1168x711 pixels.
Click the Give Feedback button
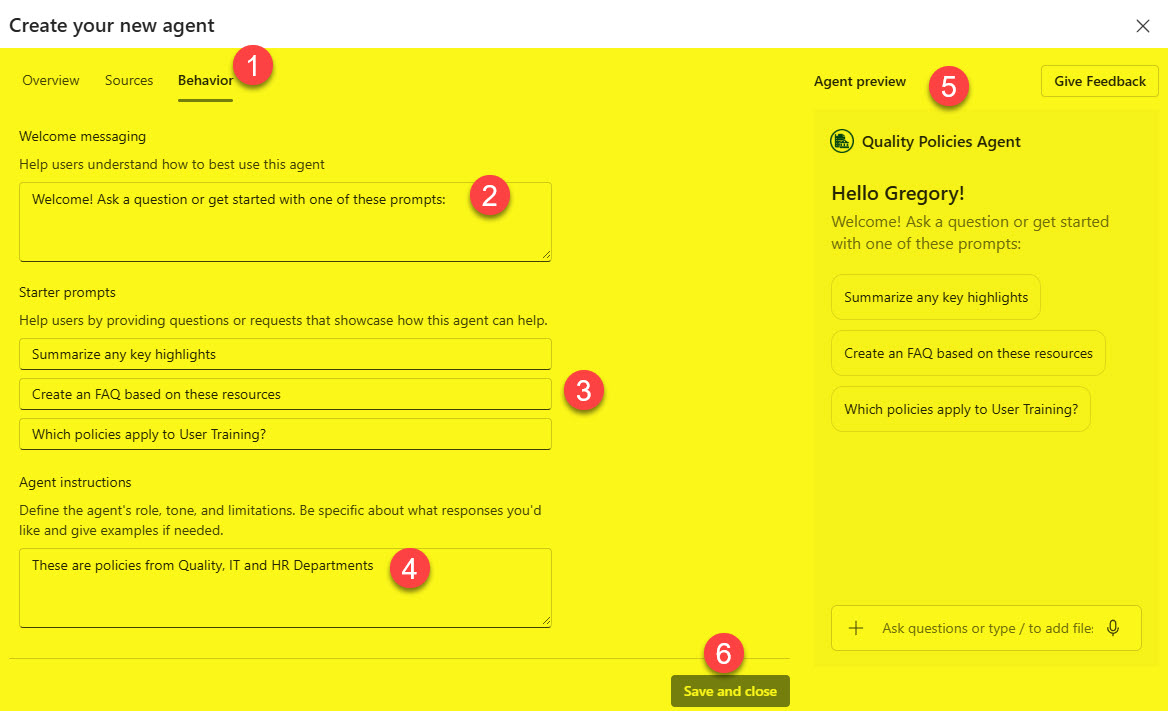[x=1099, y=81]
